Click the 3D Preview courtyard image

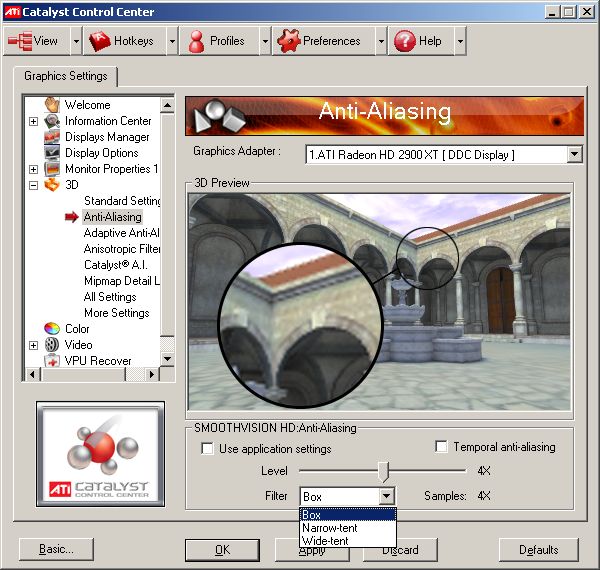pyautogui.click(x=379, y=302)
